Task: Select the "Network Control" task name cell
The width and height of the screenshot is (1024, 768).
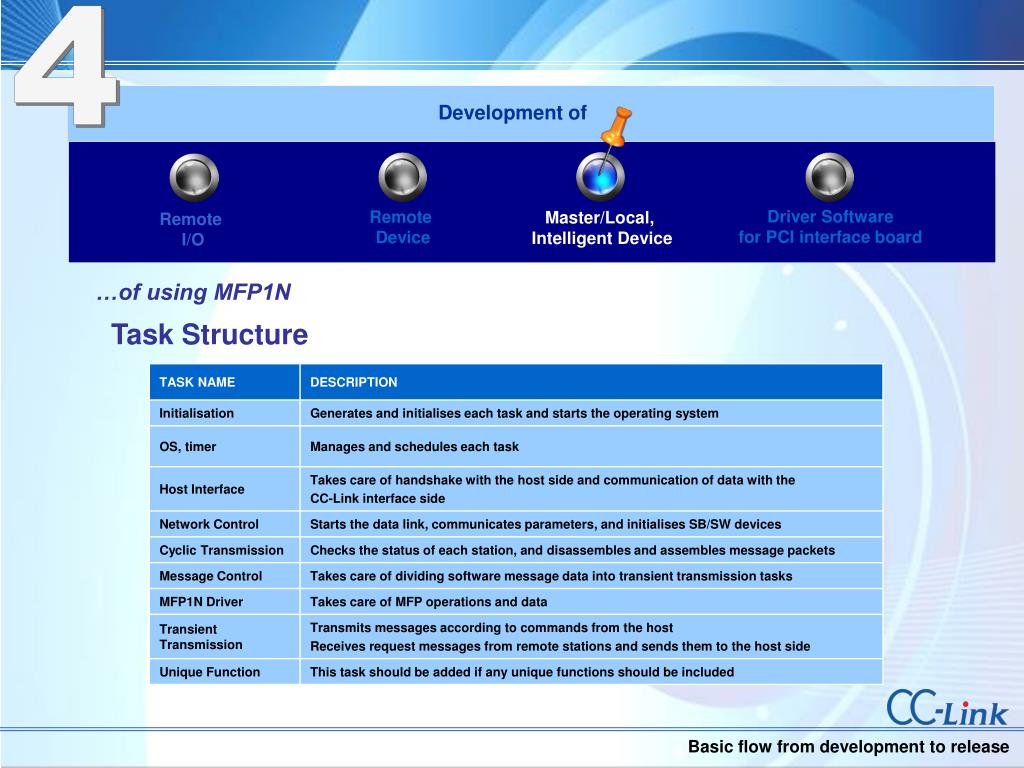Action: pyautogui.click(x=225, y=524)
